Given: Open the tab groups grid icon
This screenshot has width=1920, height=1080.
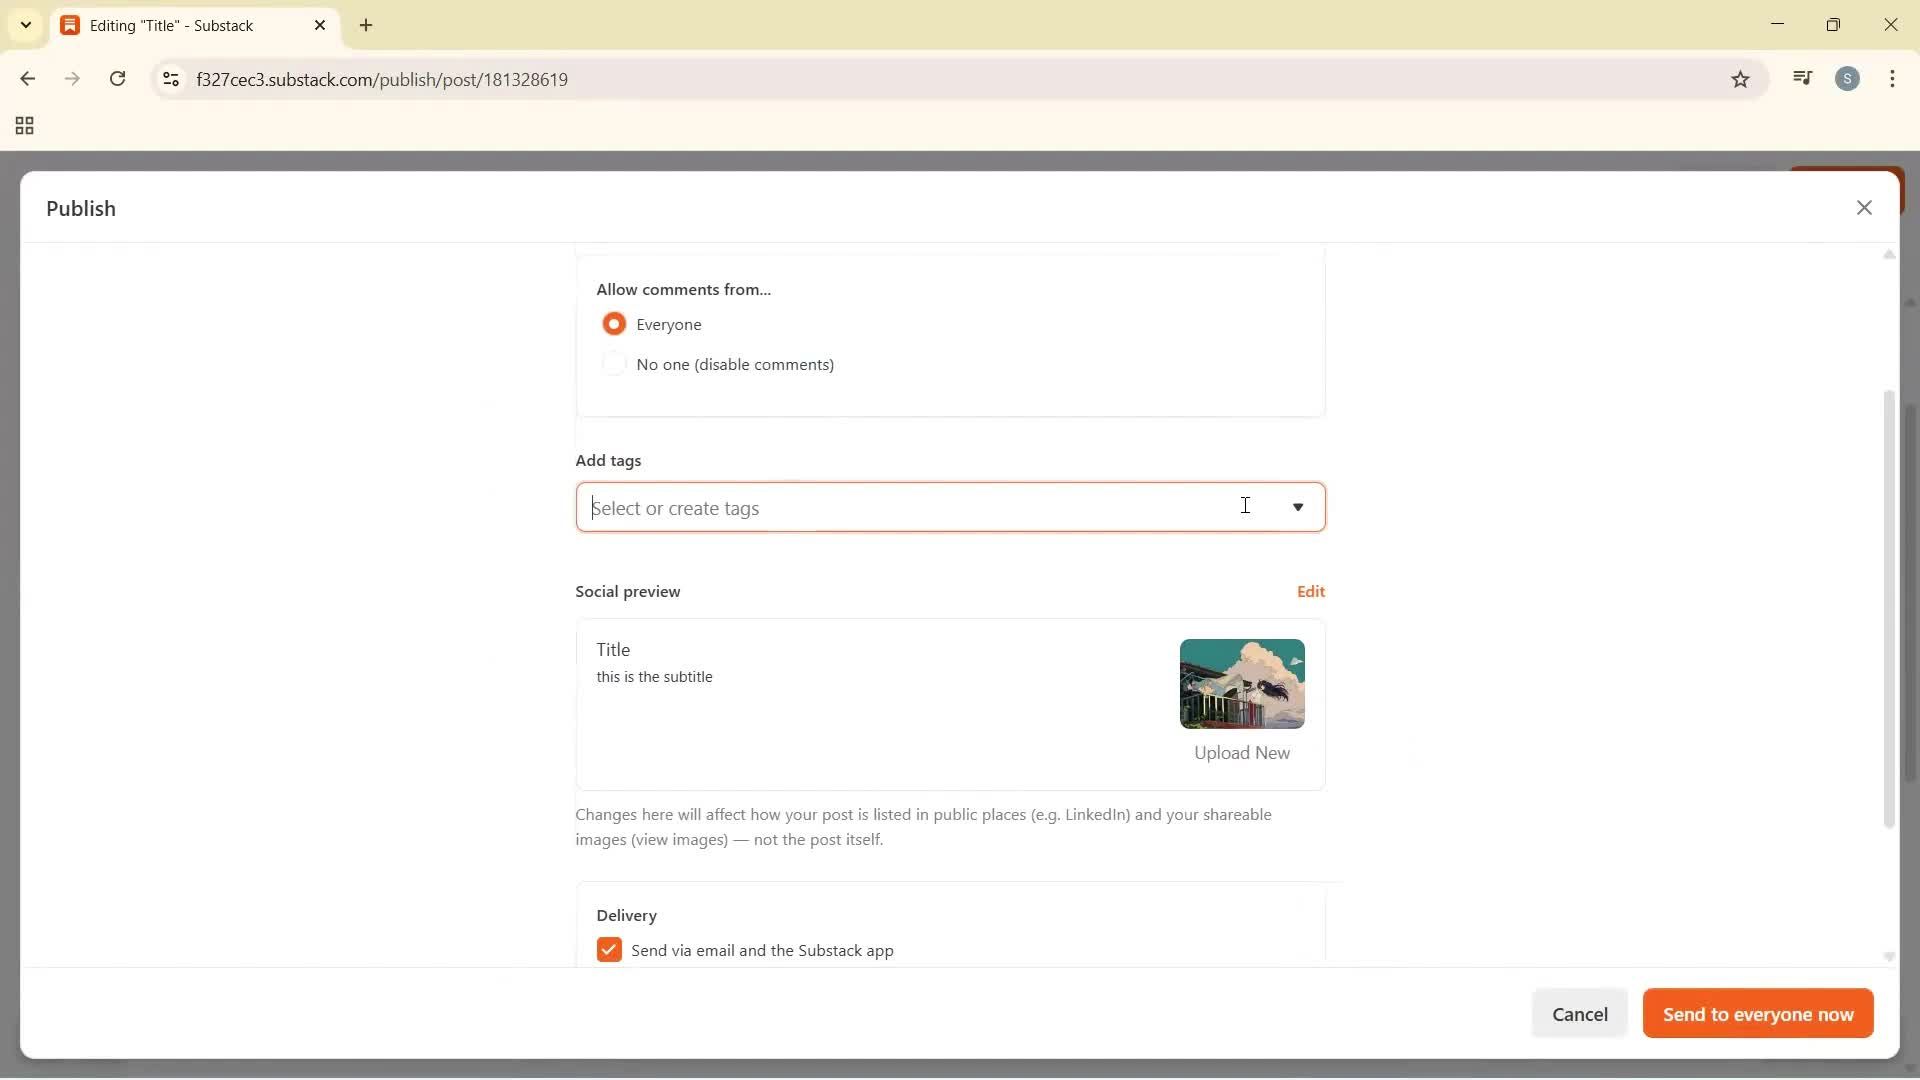Looking at the screenshot, I should [x=23, y=125].
